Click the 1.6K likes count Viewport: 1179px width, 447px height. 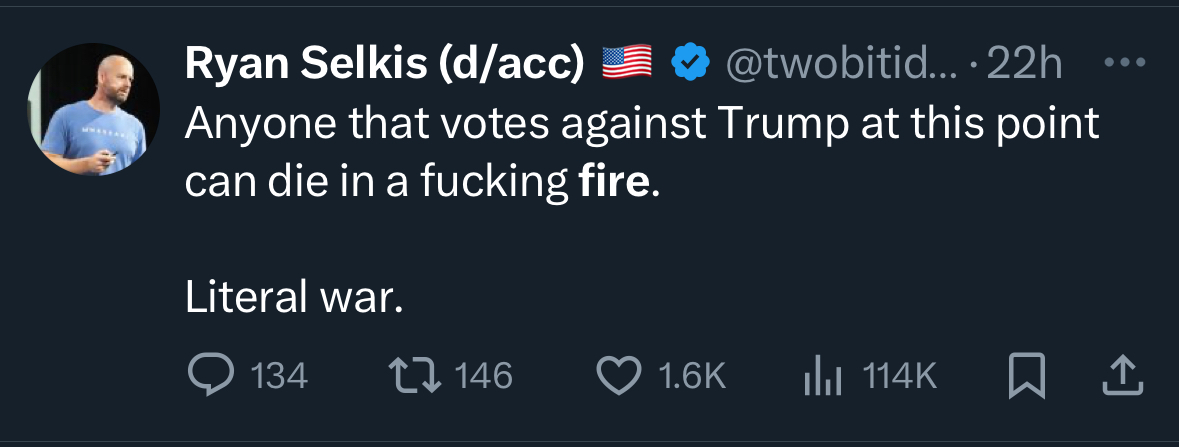click(x=691, y=376)
